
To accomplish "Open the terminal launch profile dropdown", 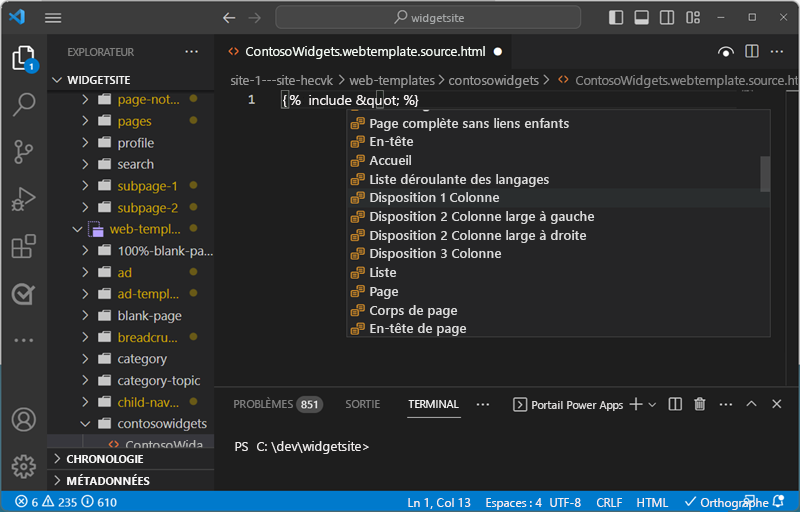I will (x=652, y=405).
